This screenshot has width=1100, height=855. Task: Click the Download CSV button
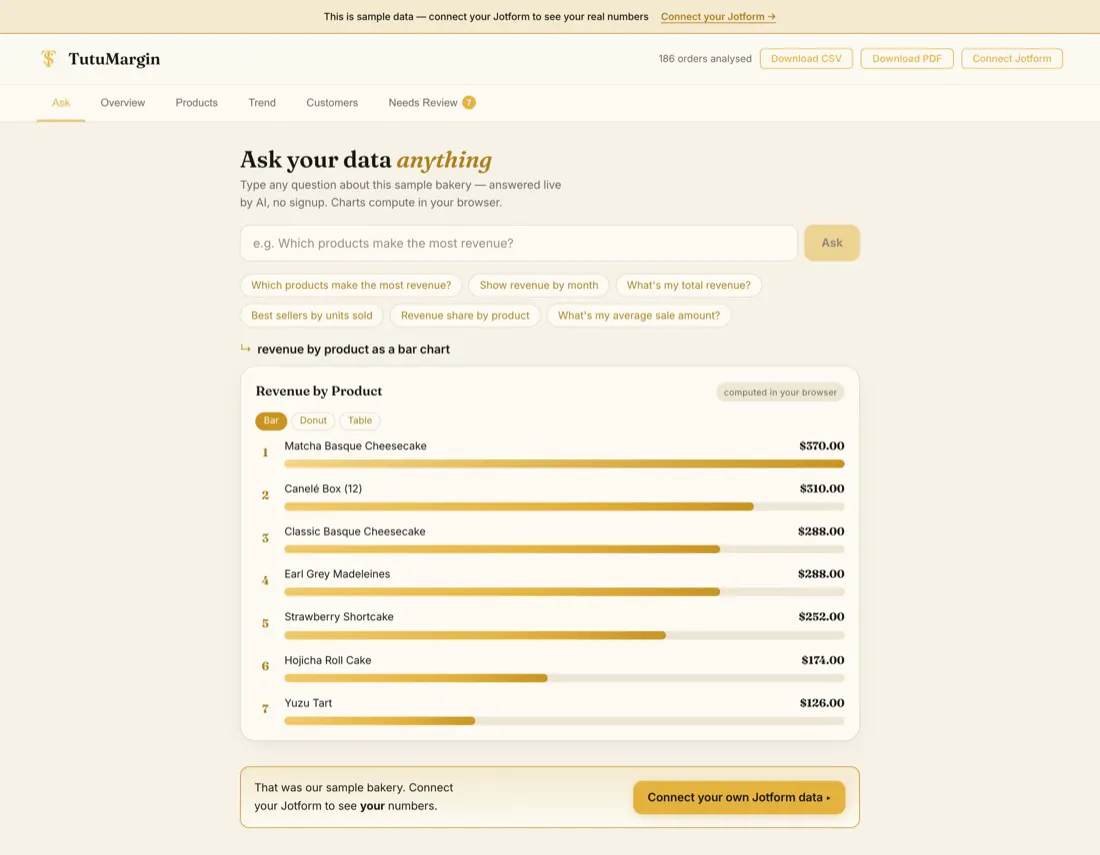point(806,59)
